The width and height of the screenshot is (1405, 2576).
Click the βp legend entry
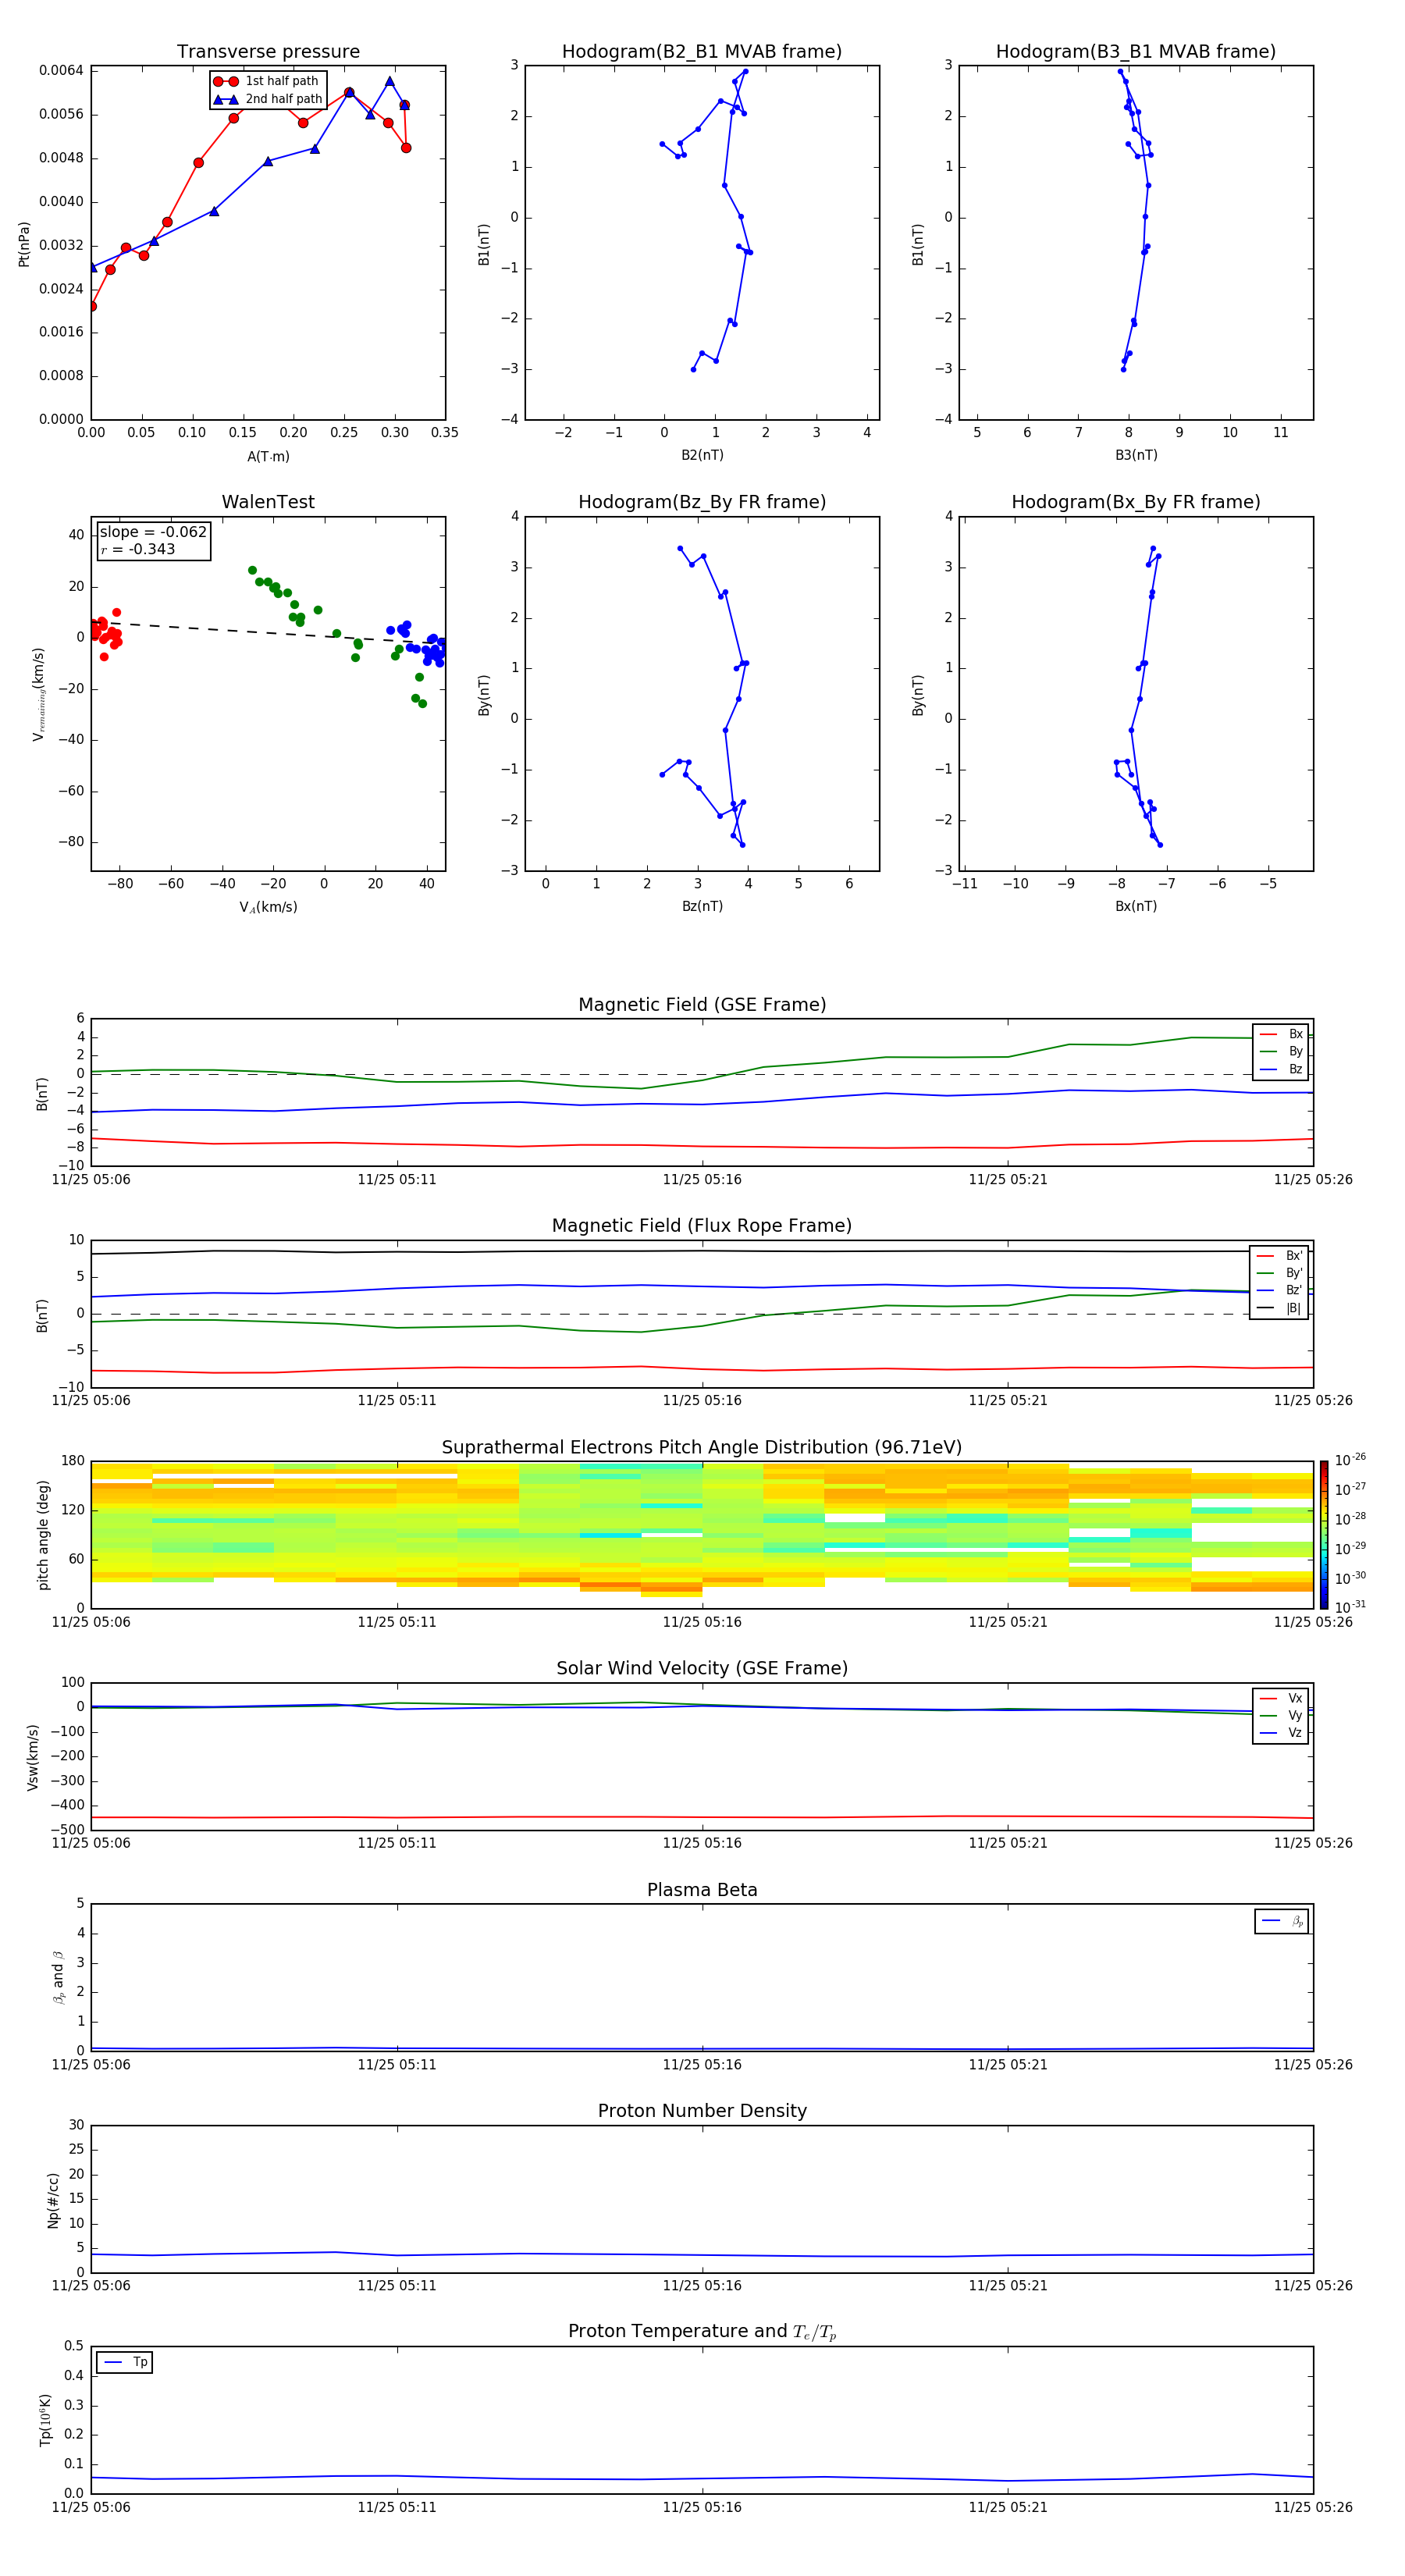pos(1282,1921)
